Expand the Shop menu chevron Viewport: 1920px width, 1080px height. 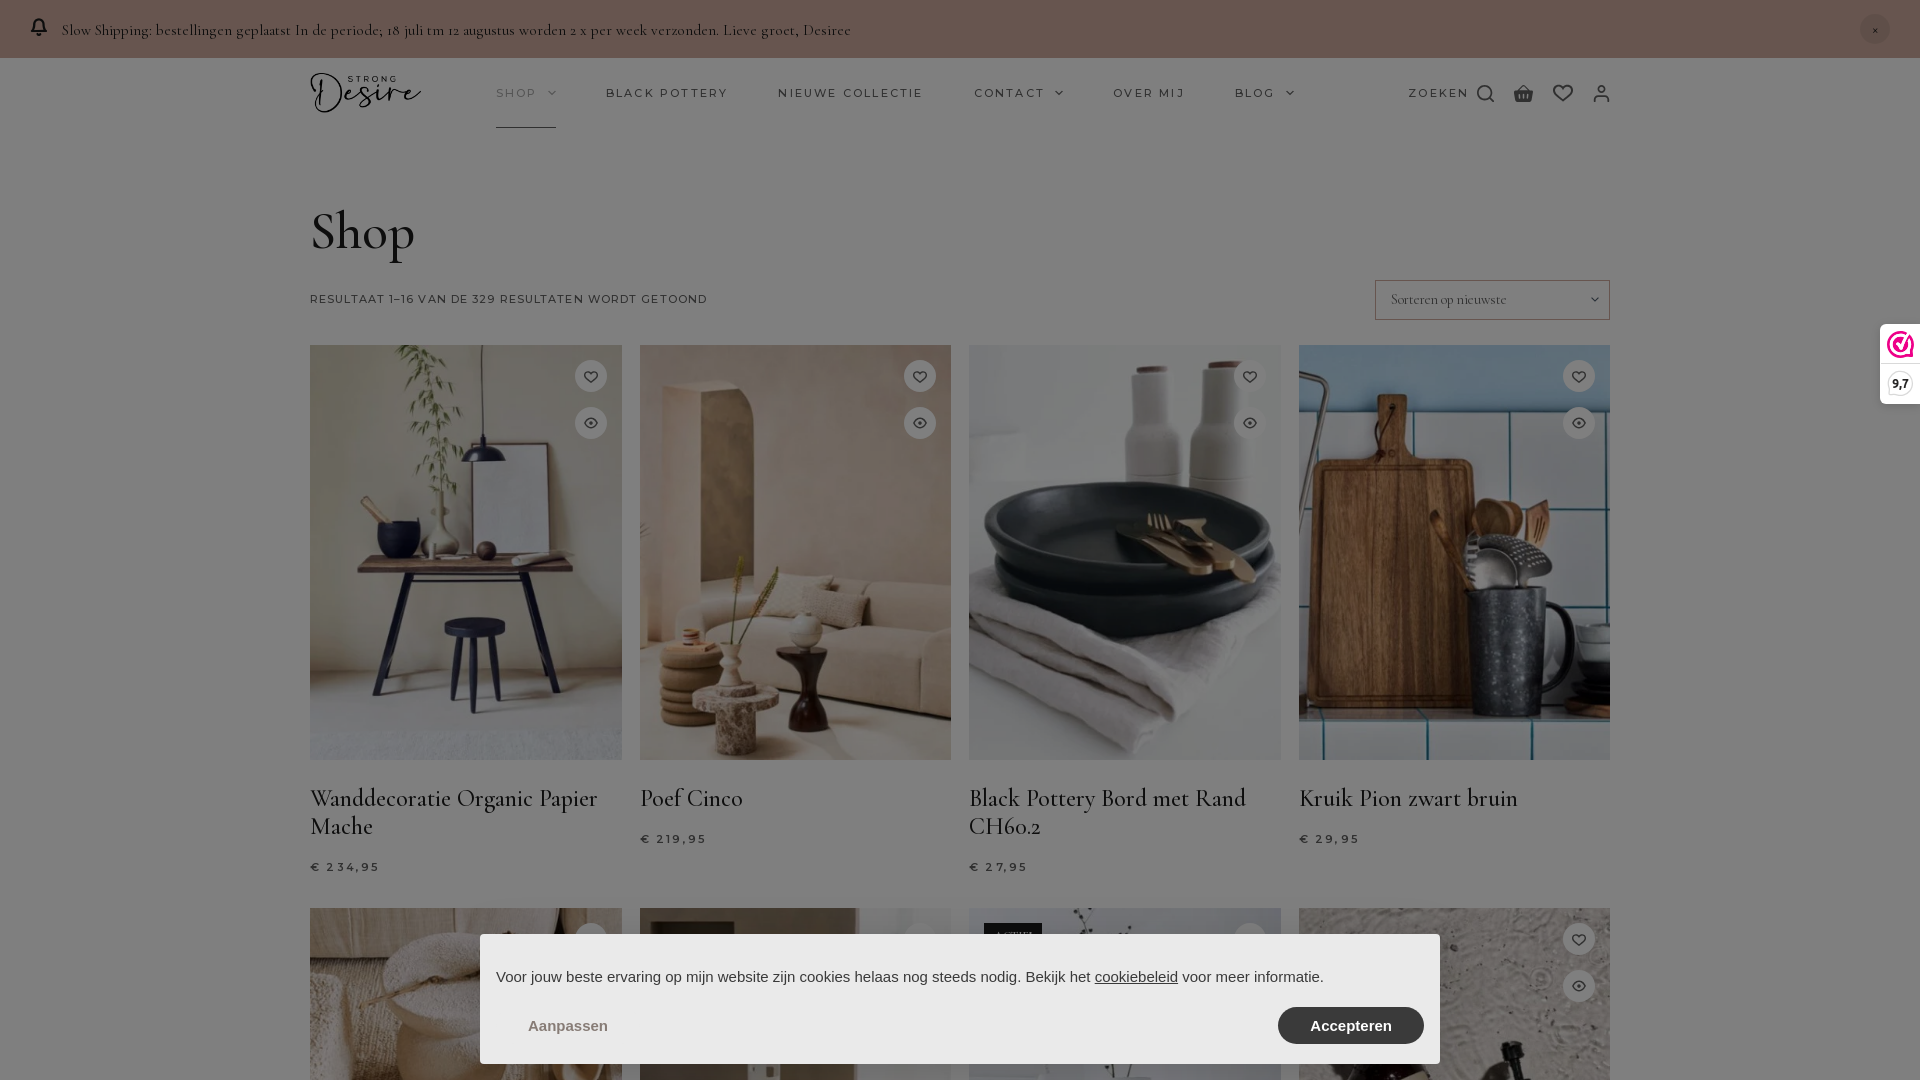pos(552,93)
